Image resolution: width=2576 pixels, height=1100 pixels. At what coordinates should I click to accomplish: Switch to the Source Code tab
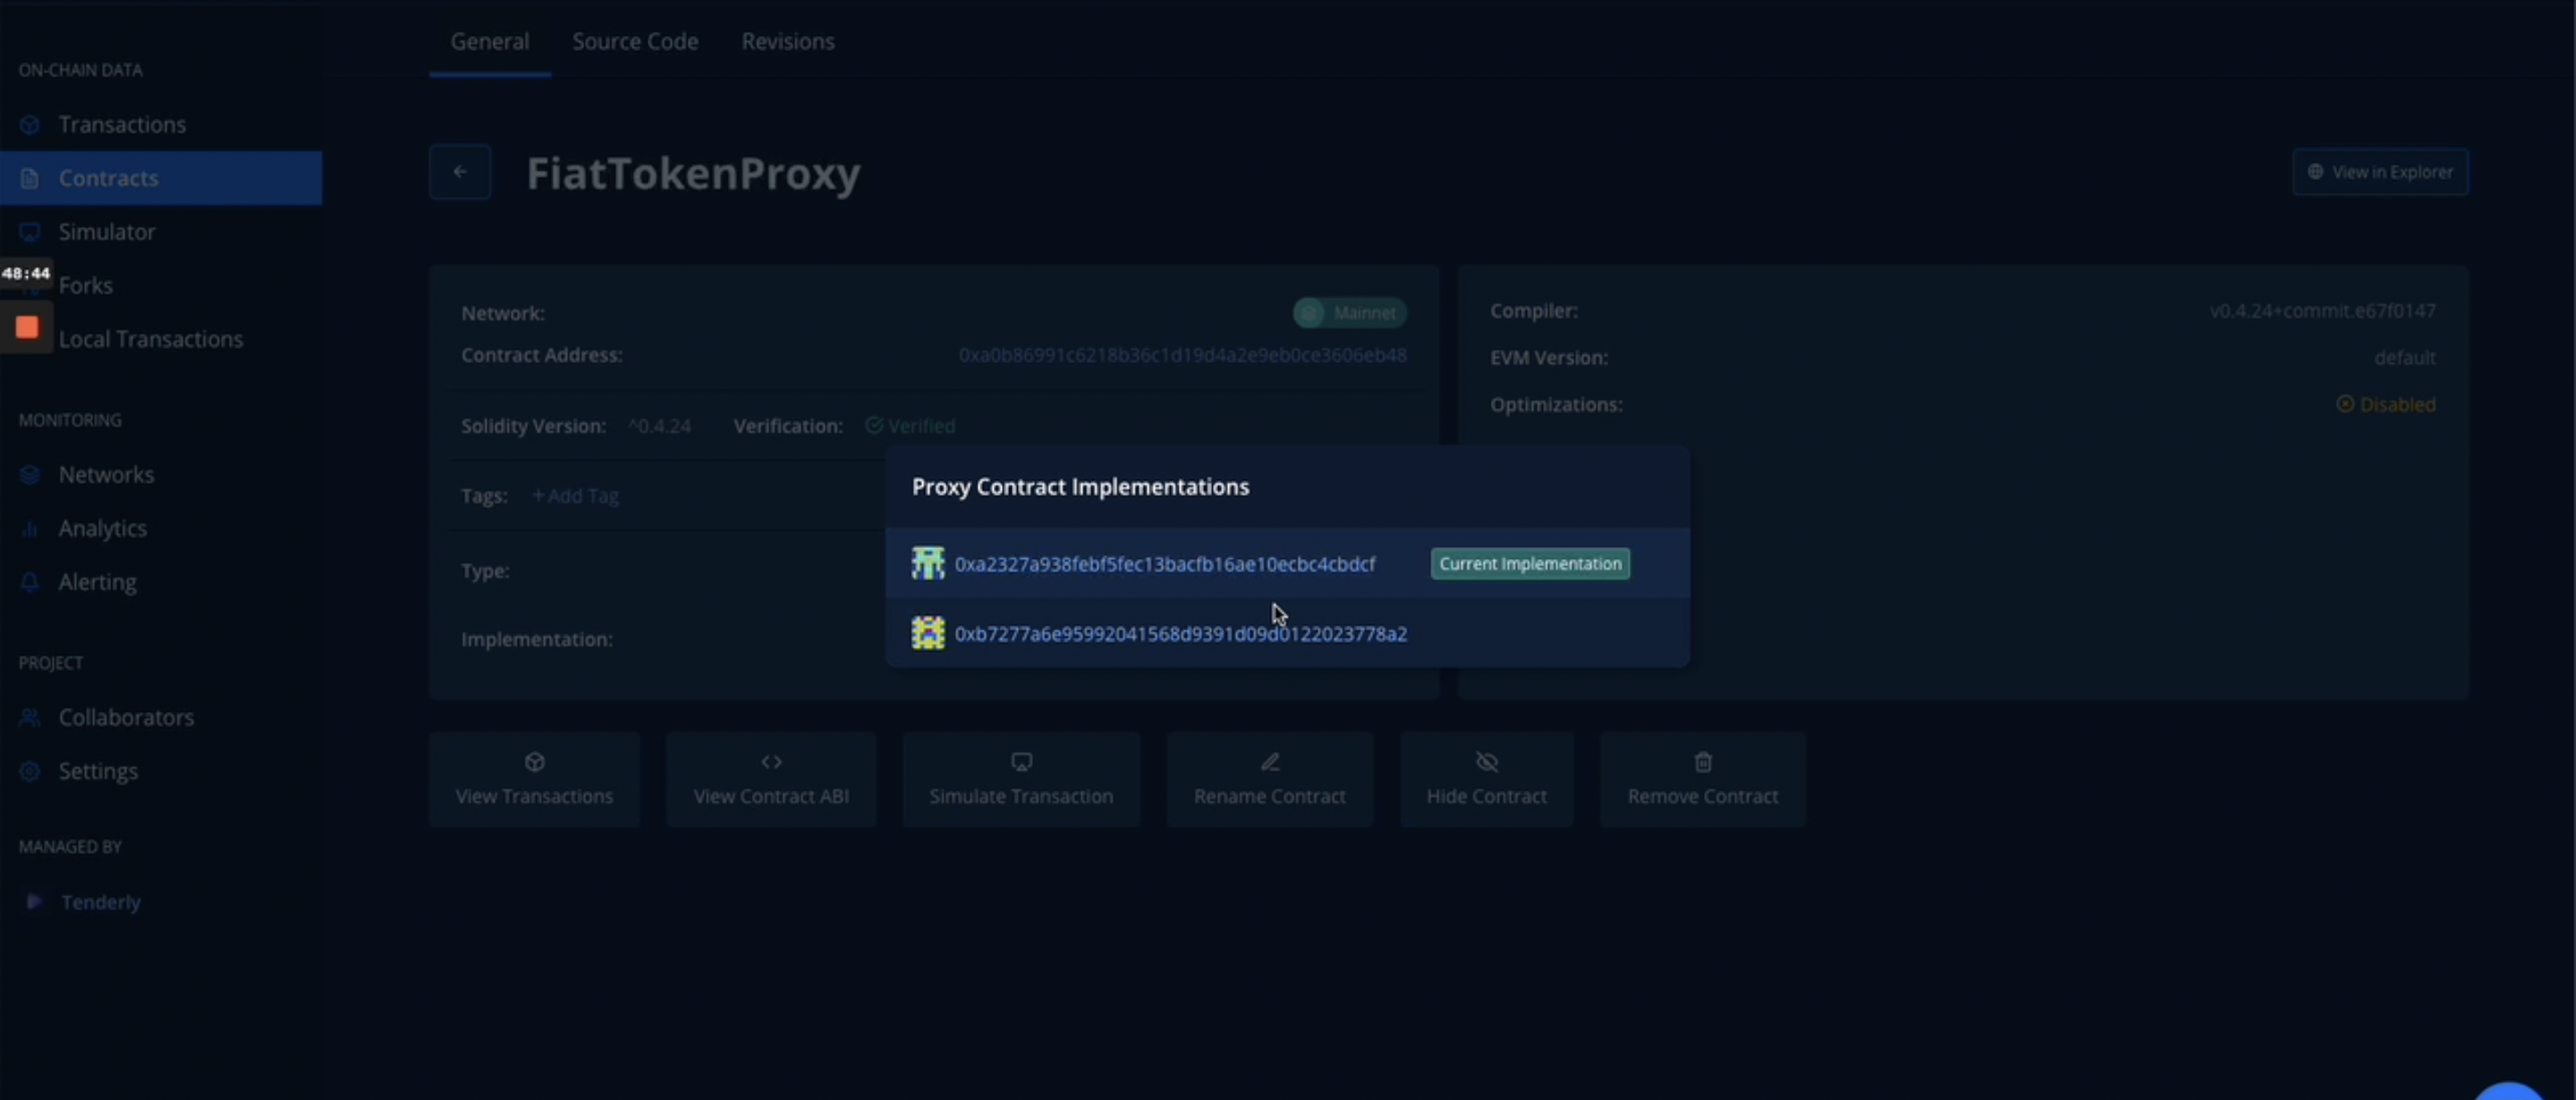[x=635, y=41]
